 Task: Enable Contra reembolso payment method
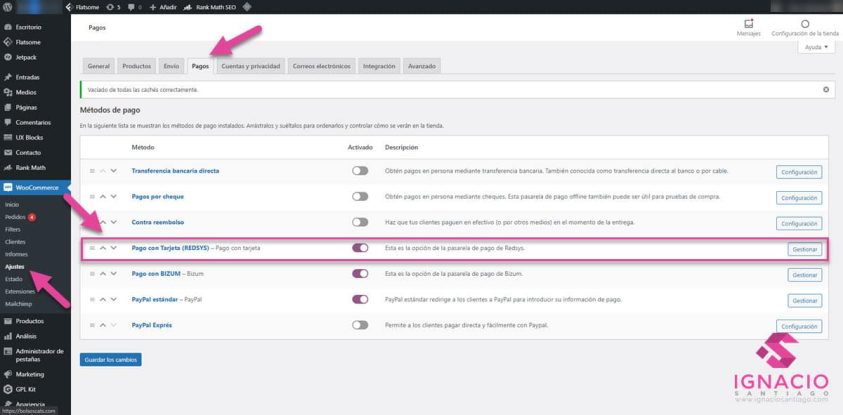coord(360,222)
